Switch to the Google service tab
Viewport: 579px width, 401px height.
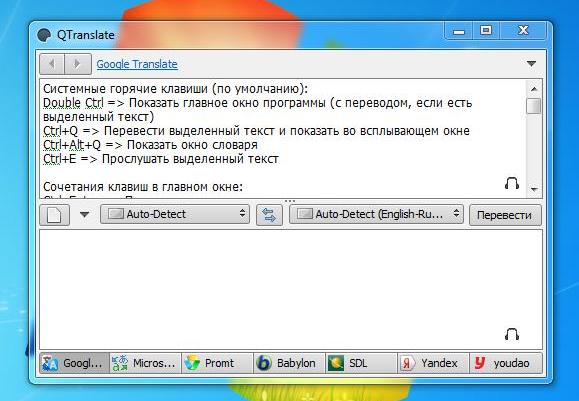[x=74, y=363]
